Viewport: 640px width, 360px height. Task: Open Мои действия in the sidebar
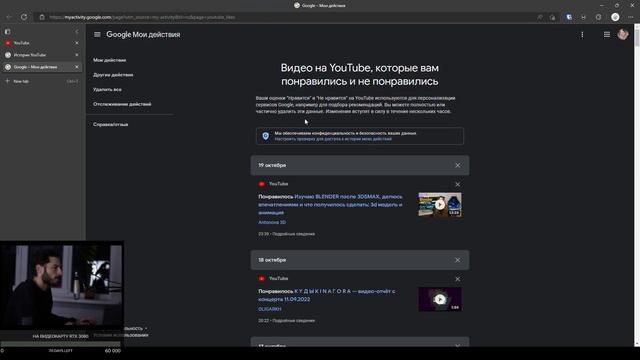[109, 60]
